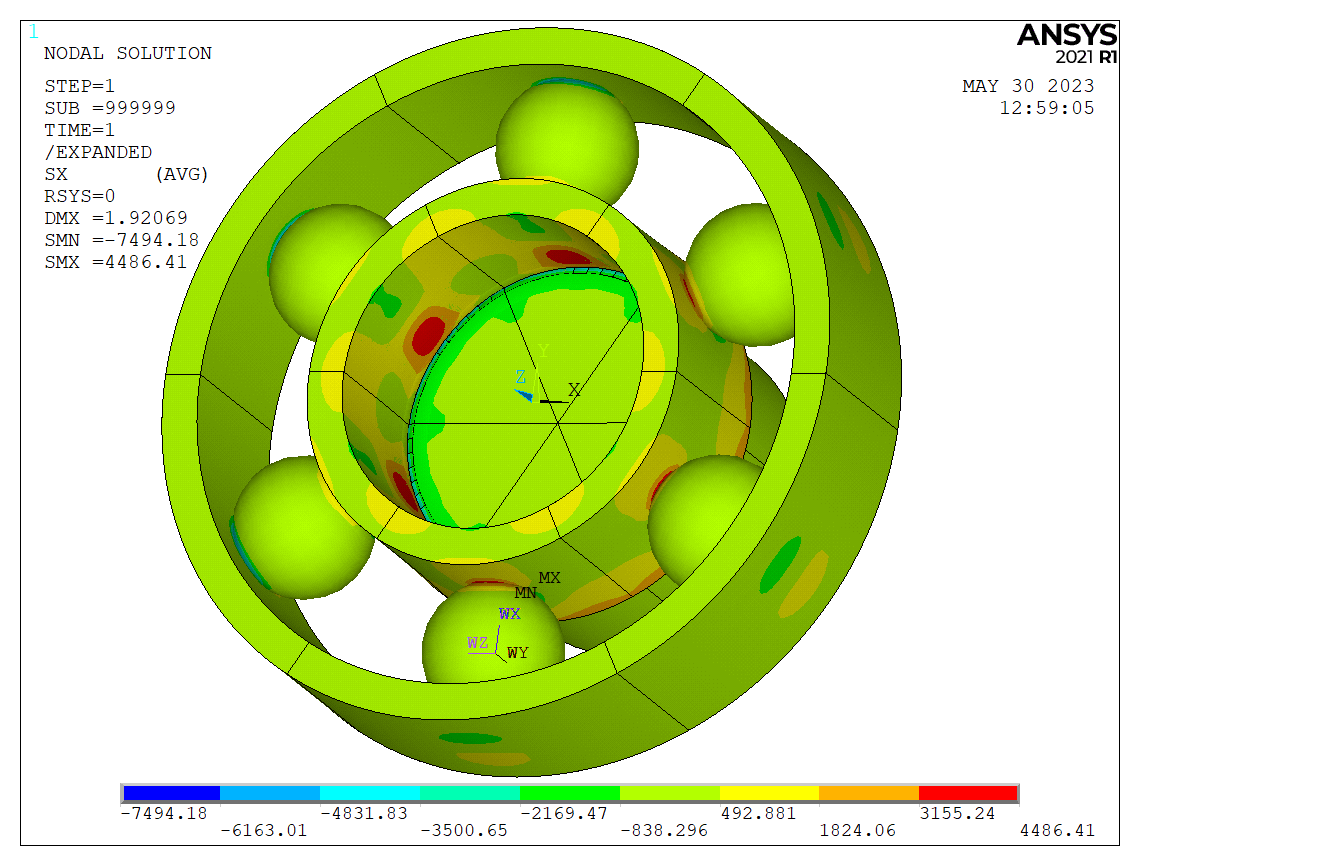
Task: Click the MAY 30 2023 date text
Action: pyautogui.click(x=1028, y=86)
